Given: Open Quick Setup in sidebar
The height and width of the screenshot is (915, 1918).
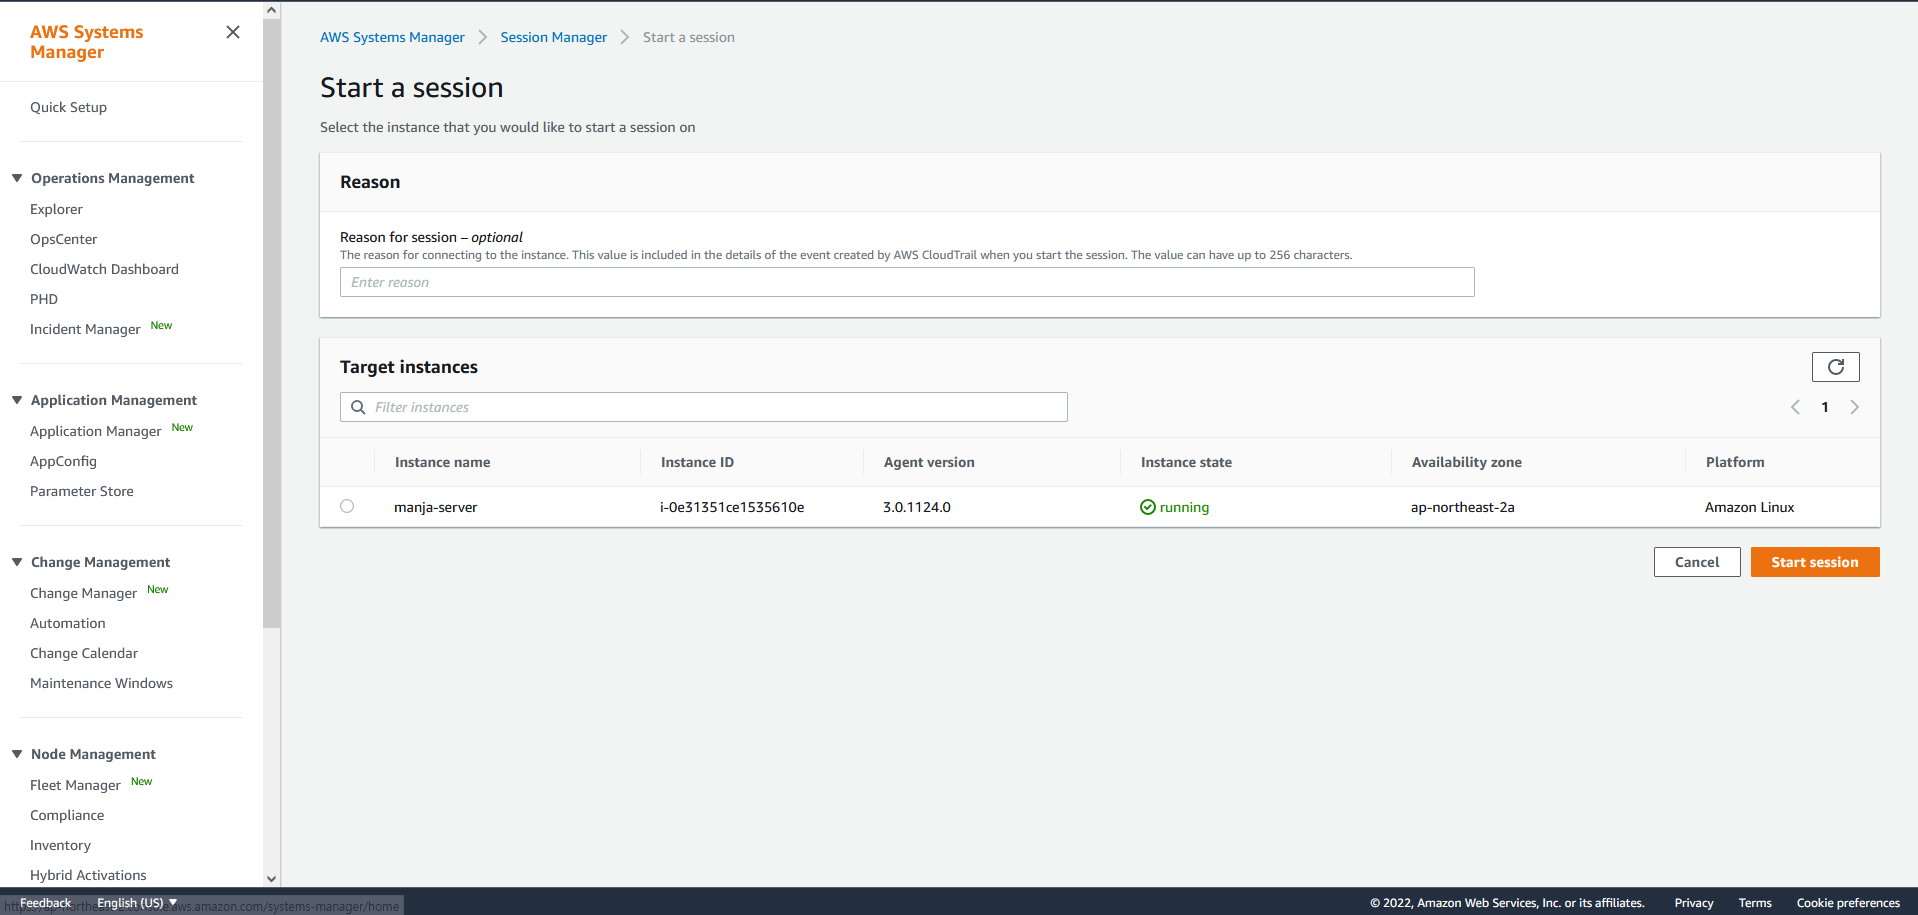Looking at the screenshot, I should 68,107.
